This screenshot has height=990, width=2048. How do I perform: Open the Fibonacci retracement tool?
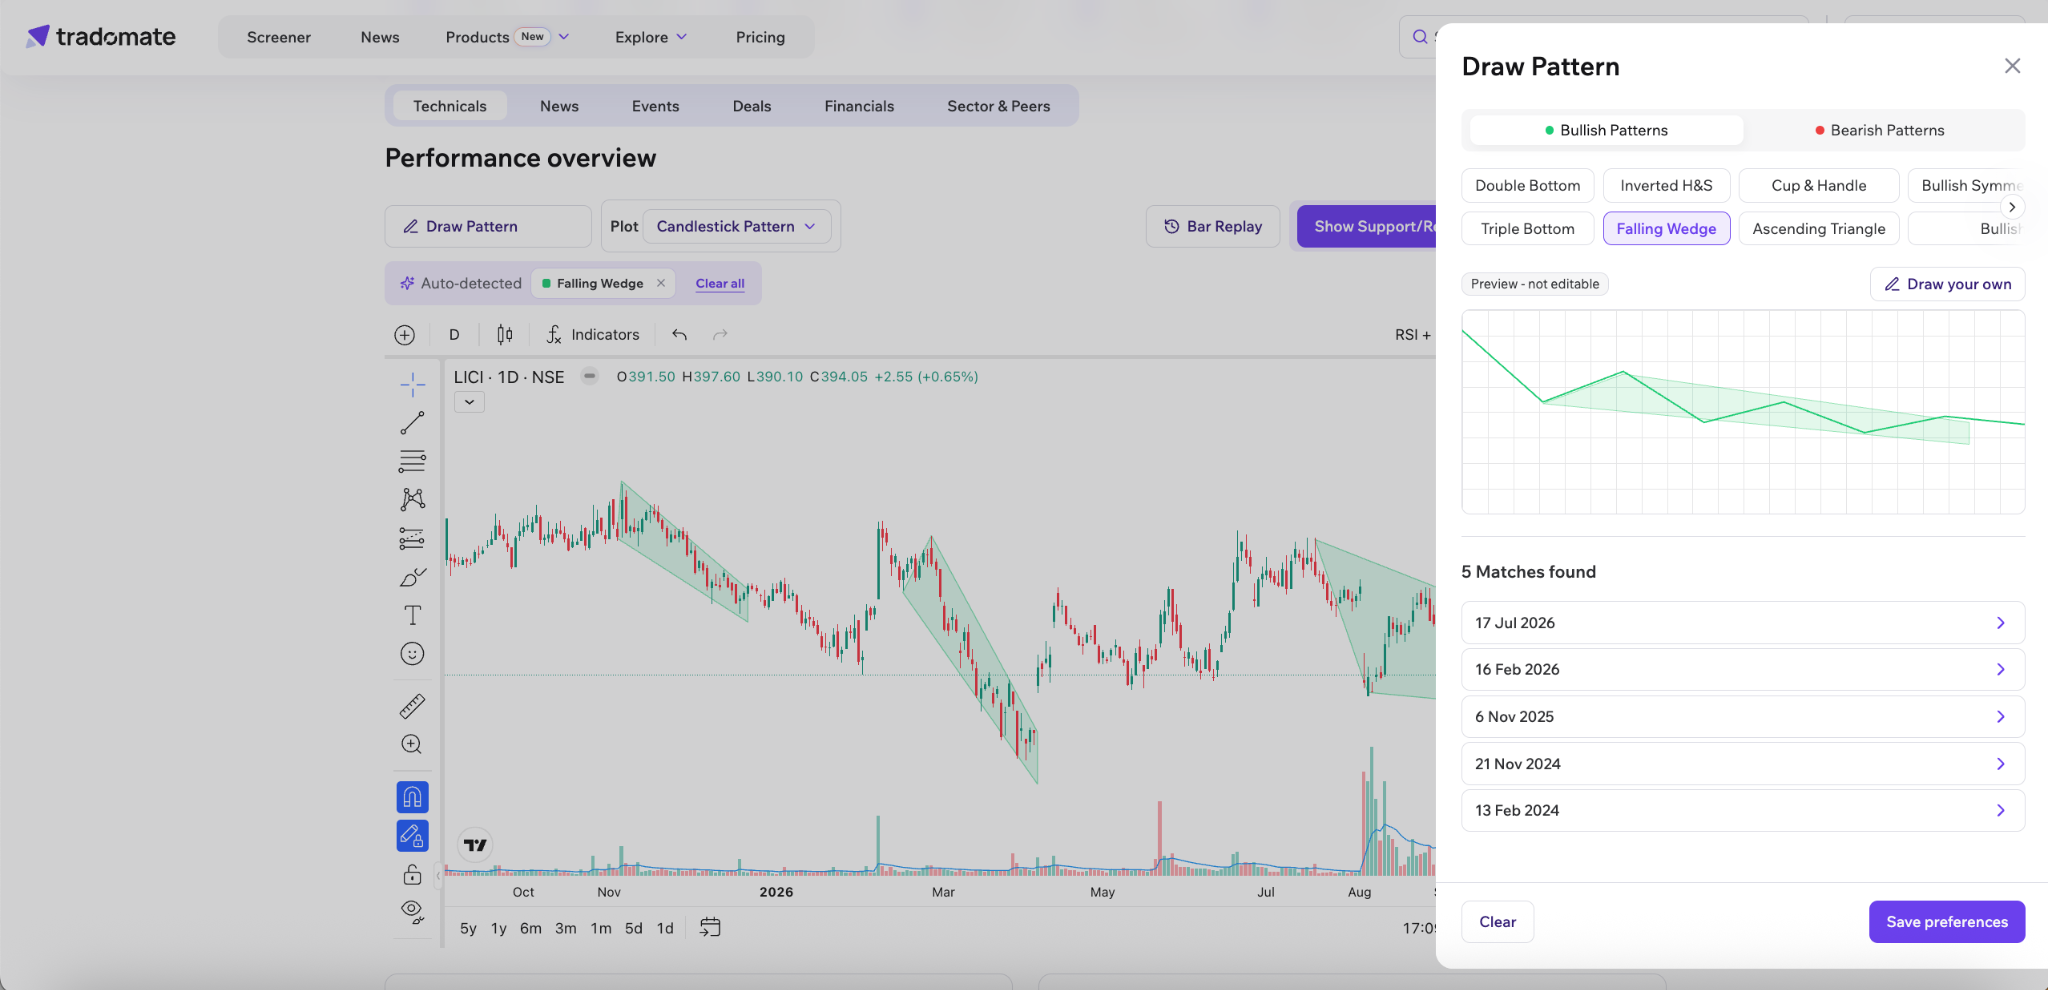[x=412, y=461]
